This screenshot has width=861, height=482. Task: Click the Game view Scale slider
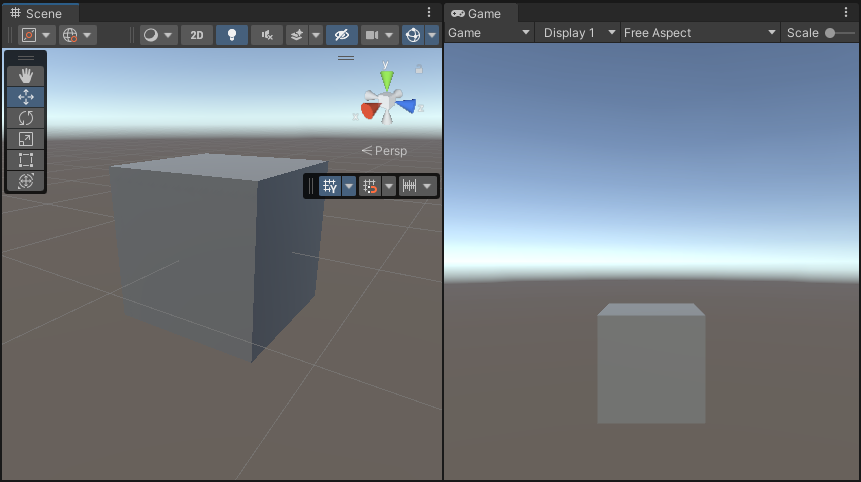coord(838,33)
